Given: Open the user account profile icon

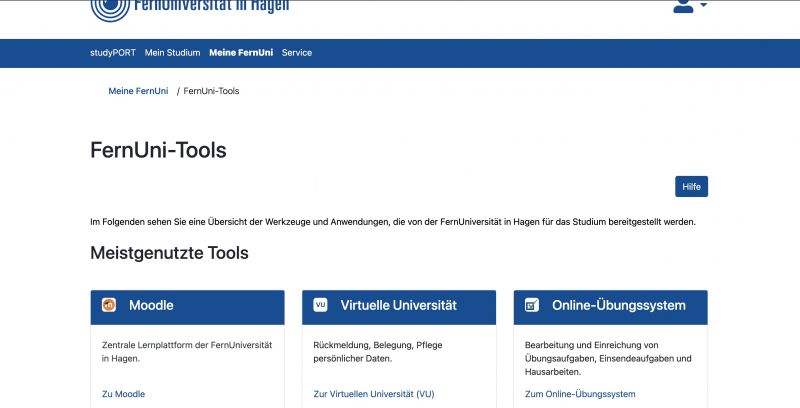Looking at the screenshot, I should pos(683,6).
